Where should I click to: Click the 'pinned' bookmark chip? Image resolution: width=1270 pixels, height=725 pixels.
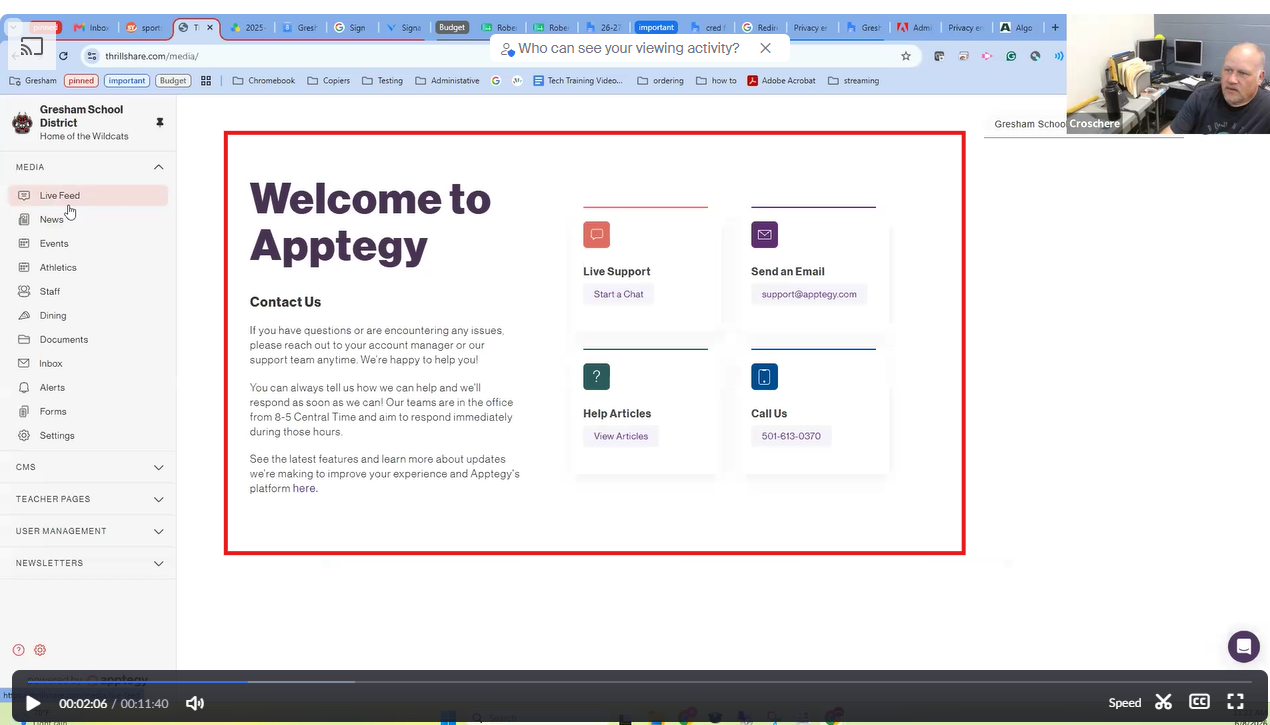tap(81, 81)
